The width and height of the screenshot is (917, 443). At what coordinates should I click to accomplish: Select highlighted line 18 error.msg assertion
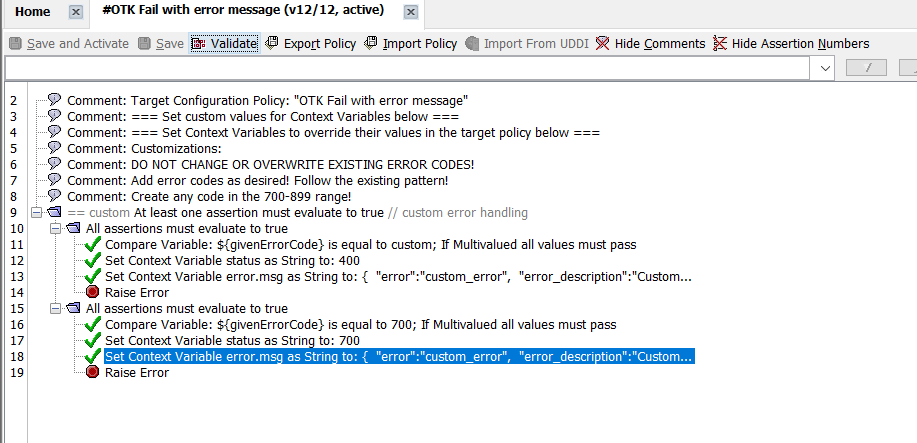pos(399,356)
